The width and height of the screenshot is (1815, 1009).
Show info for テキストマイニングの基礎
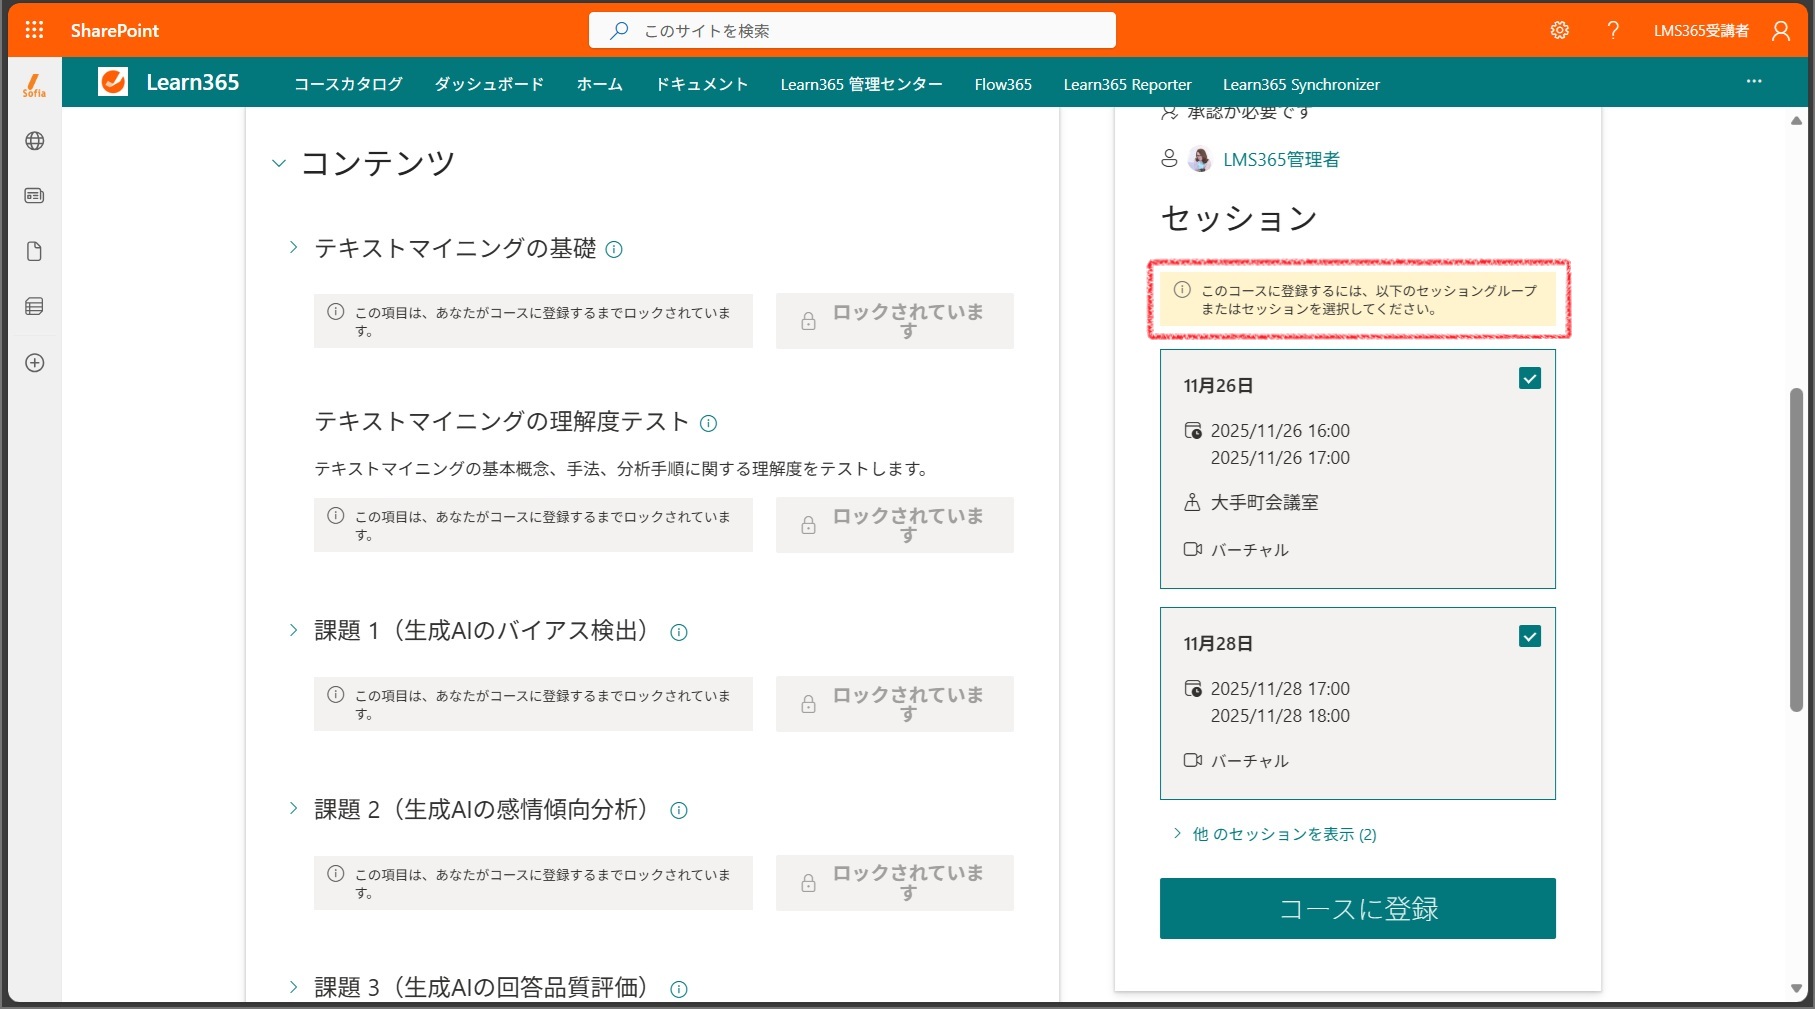click(x=614, y=250)
